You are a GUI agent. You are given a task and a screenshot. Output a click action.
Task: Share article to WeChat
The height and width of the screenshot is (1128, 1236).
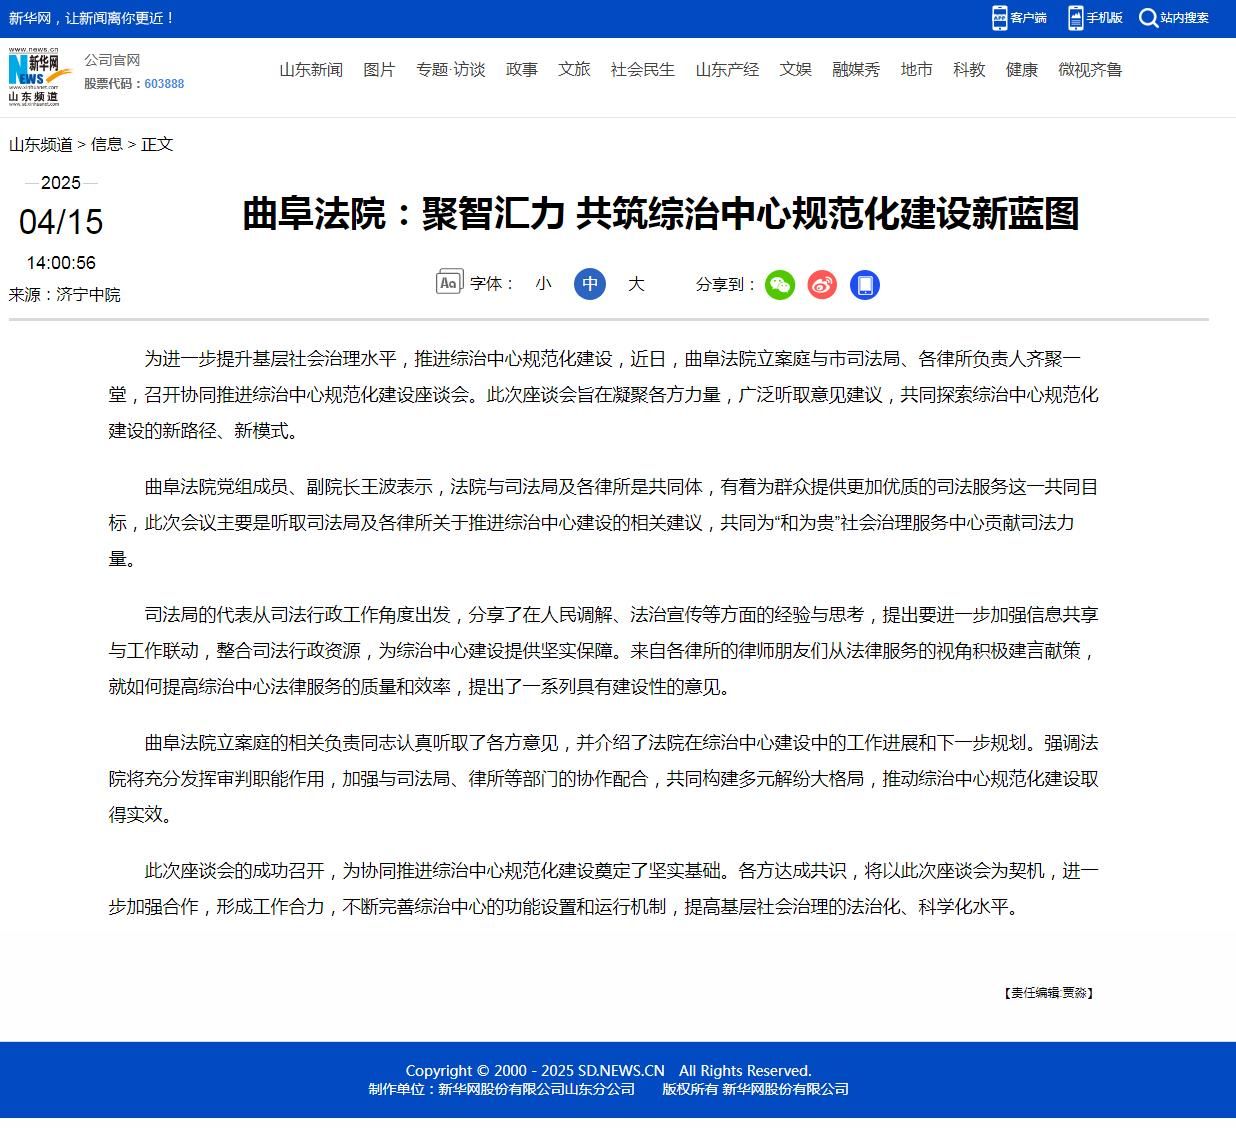(780, 285)
